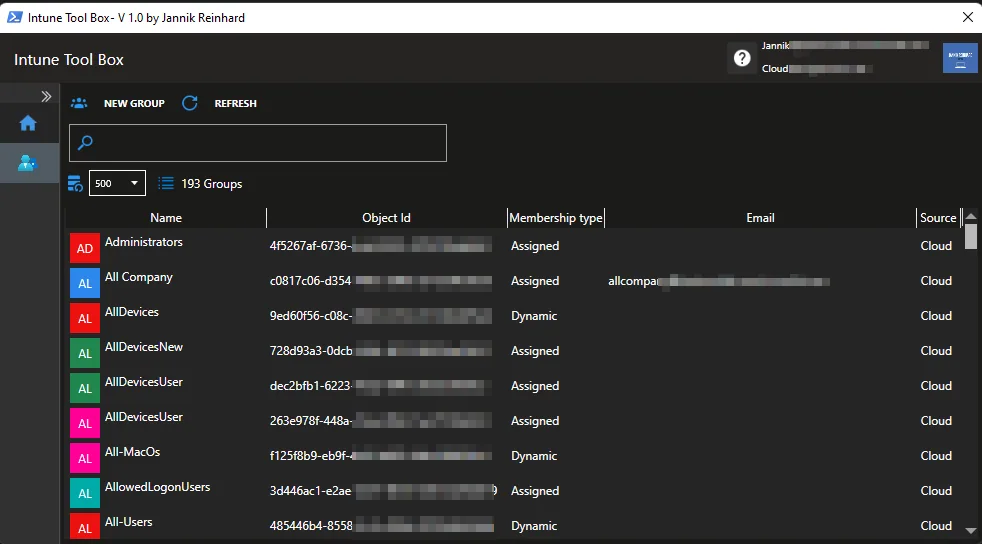982x544 pixels.
Task: Select the All-MacOs group name
Action: coord(132,452)
